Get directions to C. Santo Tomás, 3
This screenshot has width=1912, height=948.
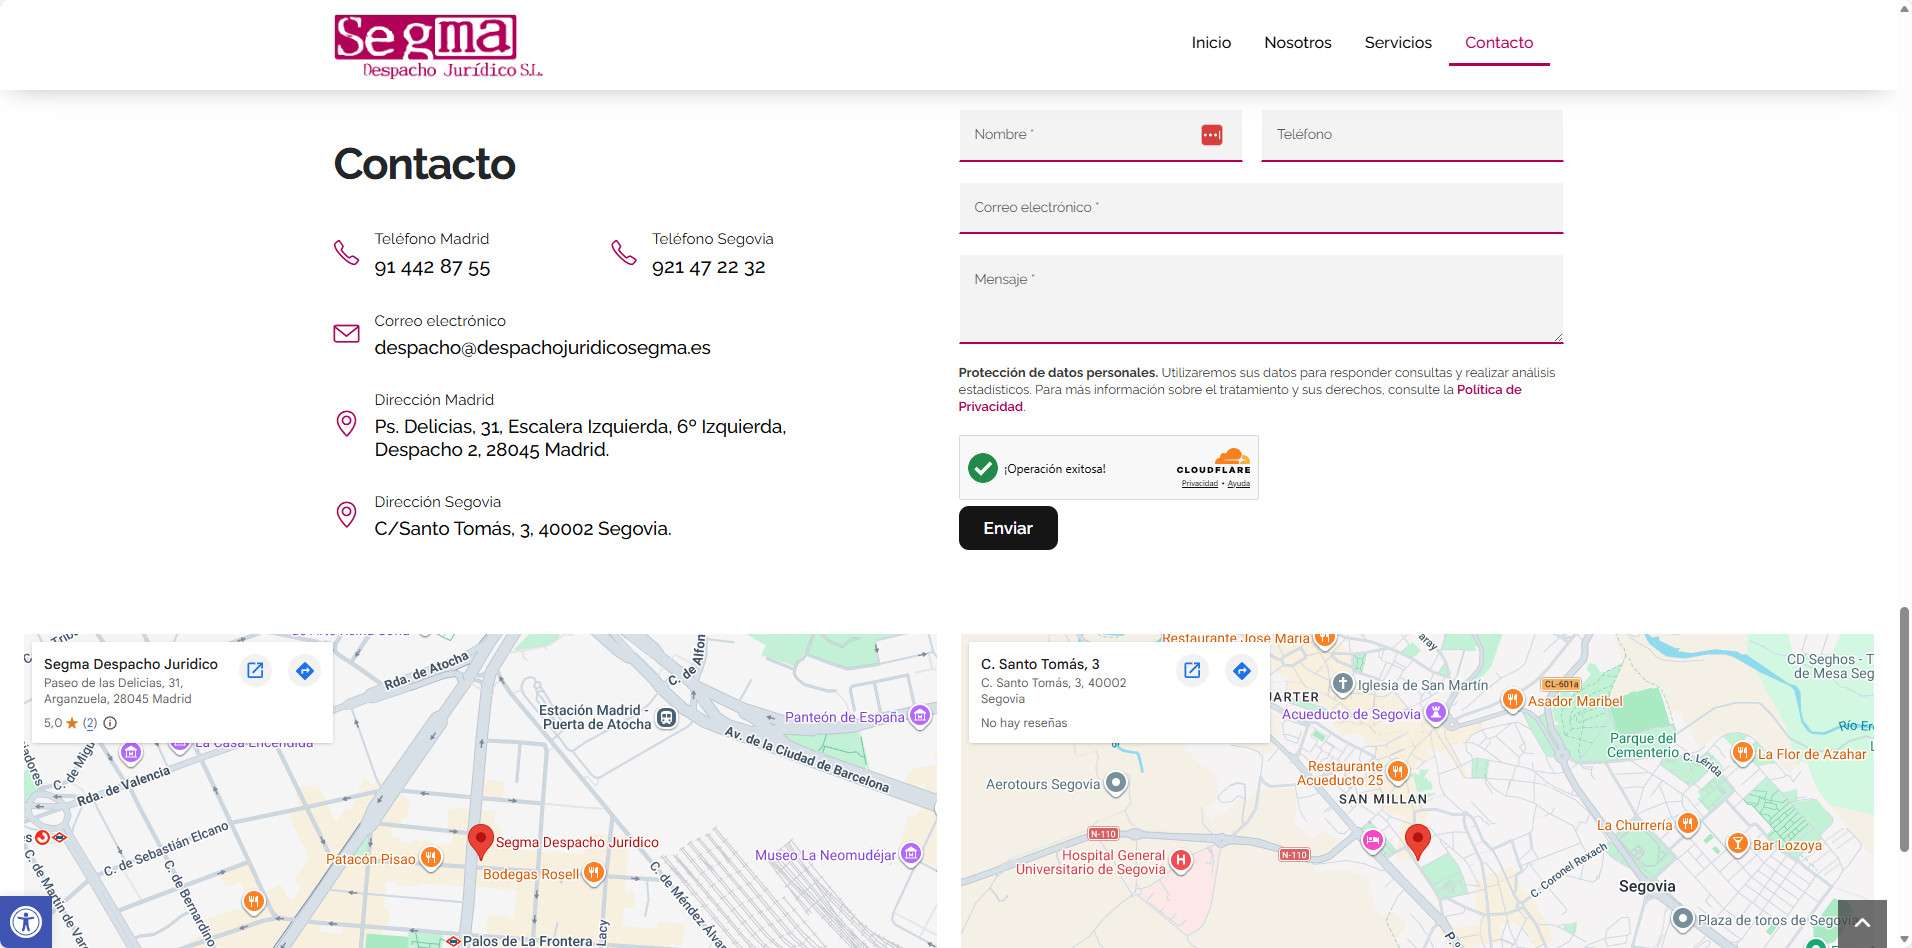pos(1241,670)
